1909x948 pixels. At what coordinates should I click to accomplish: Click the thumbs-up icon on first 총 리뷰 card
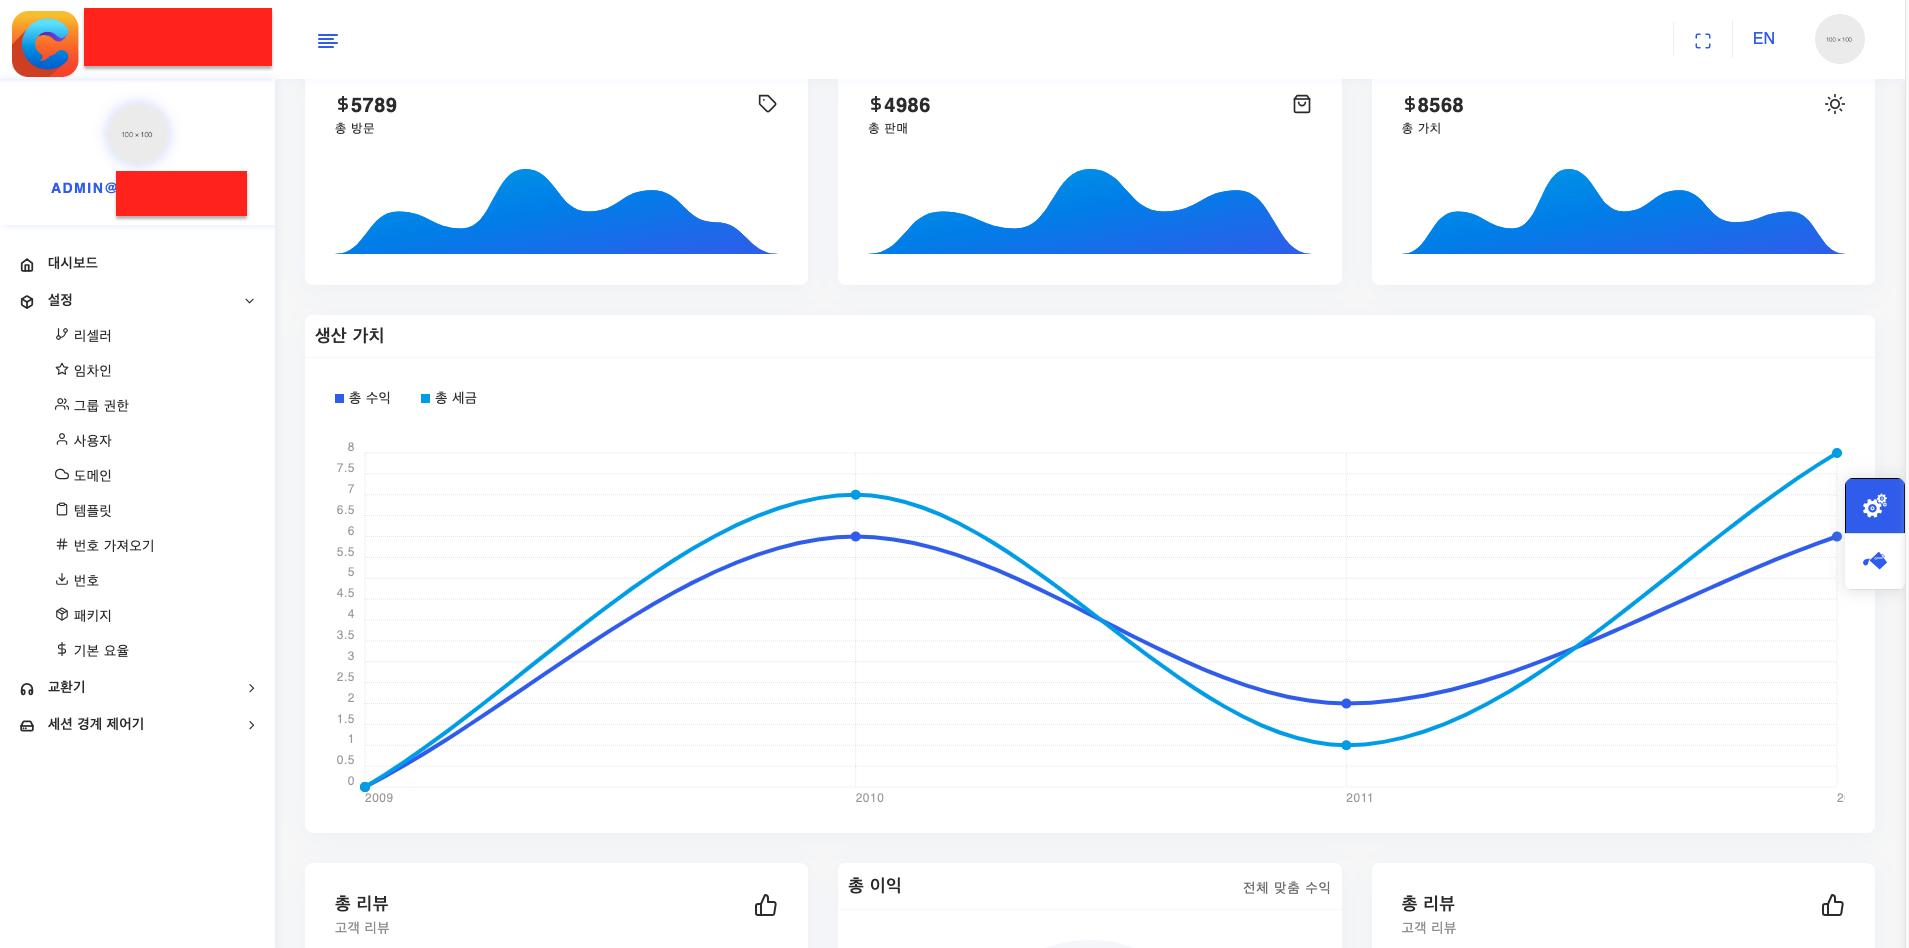(x=766, y=906)
